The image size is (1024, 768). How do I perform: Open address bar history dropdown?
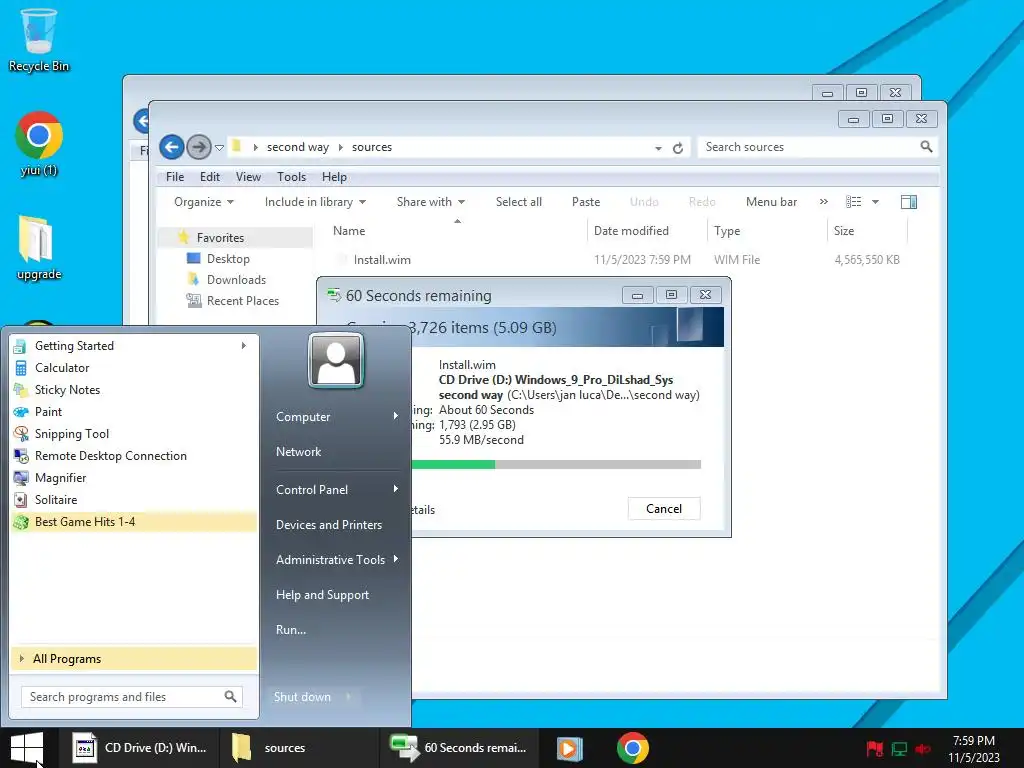click(x=658, y=148)
